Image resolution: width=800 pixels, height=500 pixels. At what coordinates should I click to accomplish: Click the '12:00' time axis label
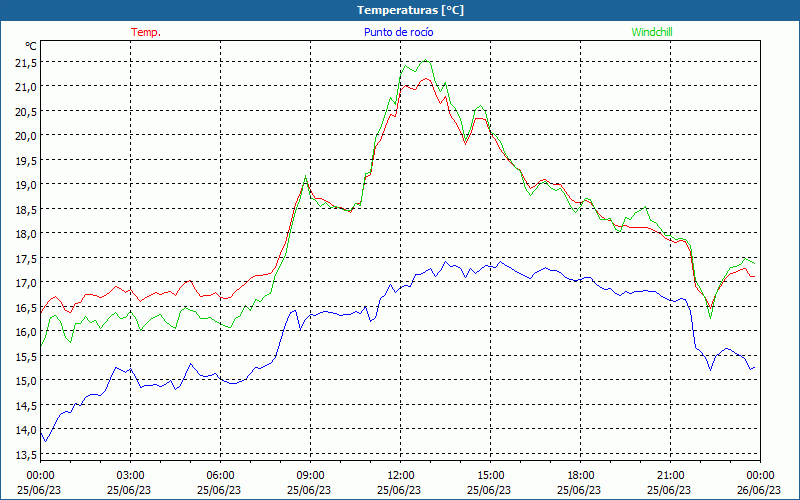tap(401, 476)
